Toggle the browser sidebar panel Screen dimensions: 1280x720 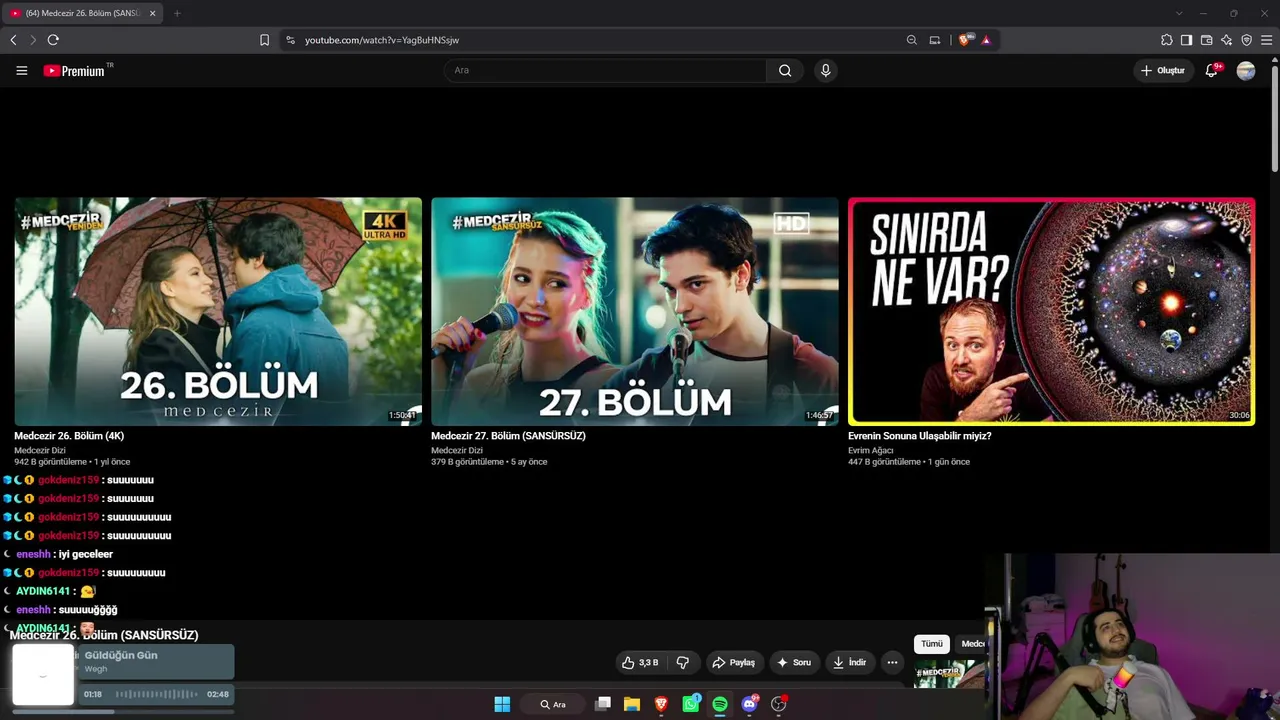1187,40
